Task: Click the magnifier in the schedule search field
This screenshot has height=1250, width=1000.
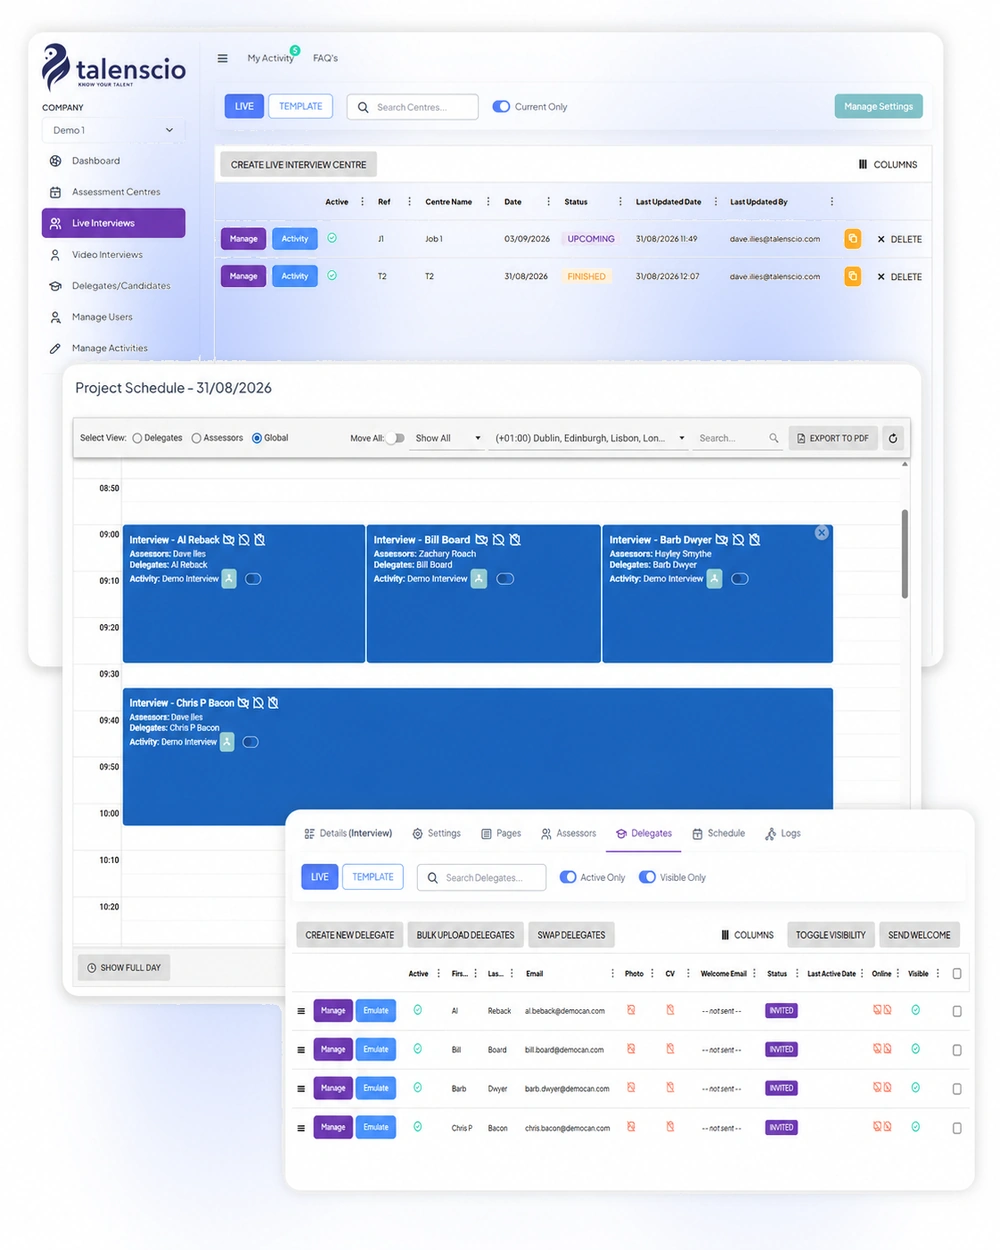Action: (773, 438)
